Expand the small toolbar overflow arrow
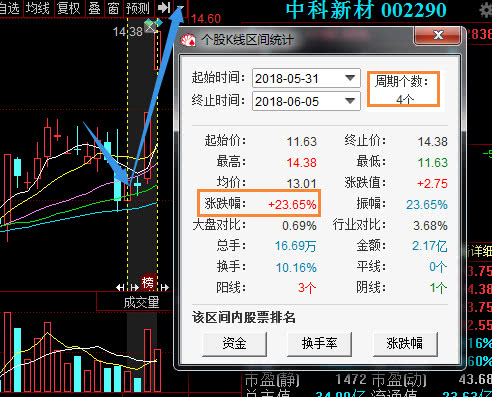The height and width of the screenshot is (397, 492). [x=180, y=7]
